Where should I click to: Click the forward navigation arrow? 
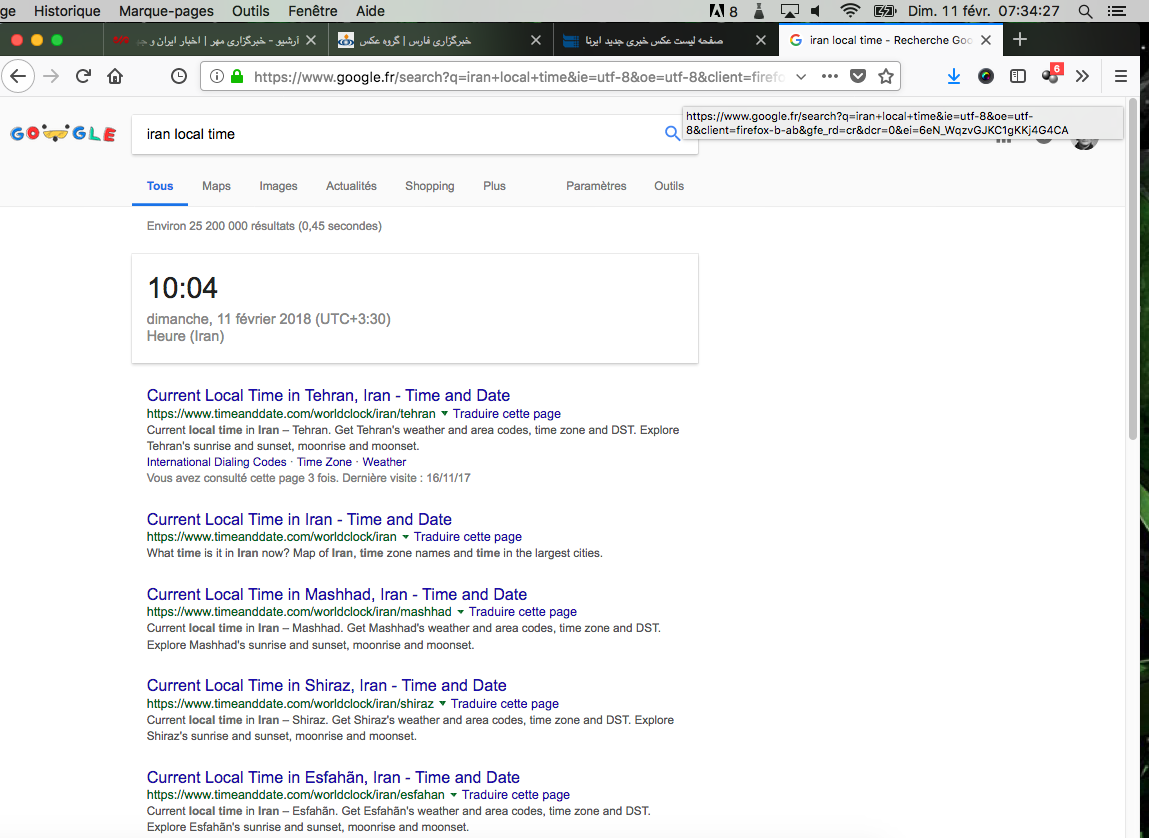[51, 76]
